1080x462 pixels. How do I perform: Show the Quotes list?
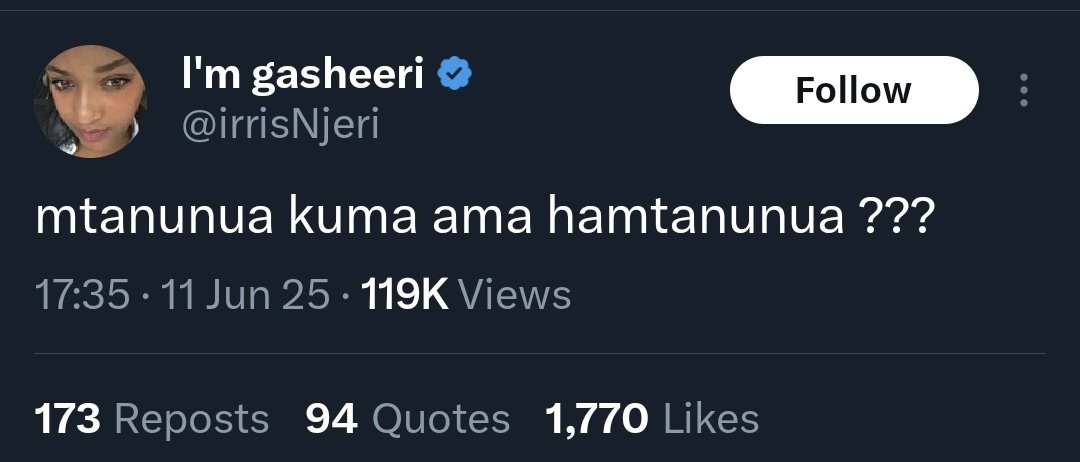441,419
